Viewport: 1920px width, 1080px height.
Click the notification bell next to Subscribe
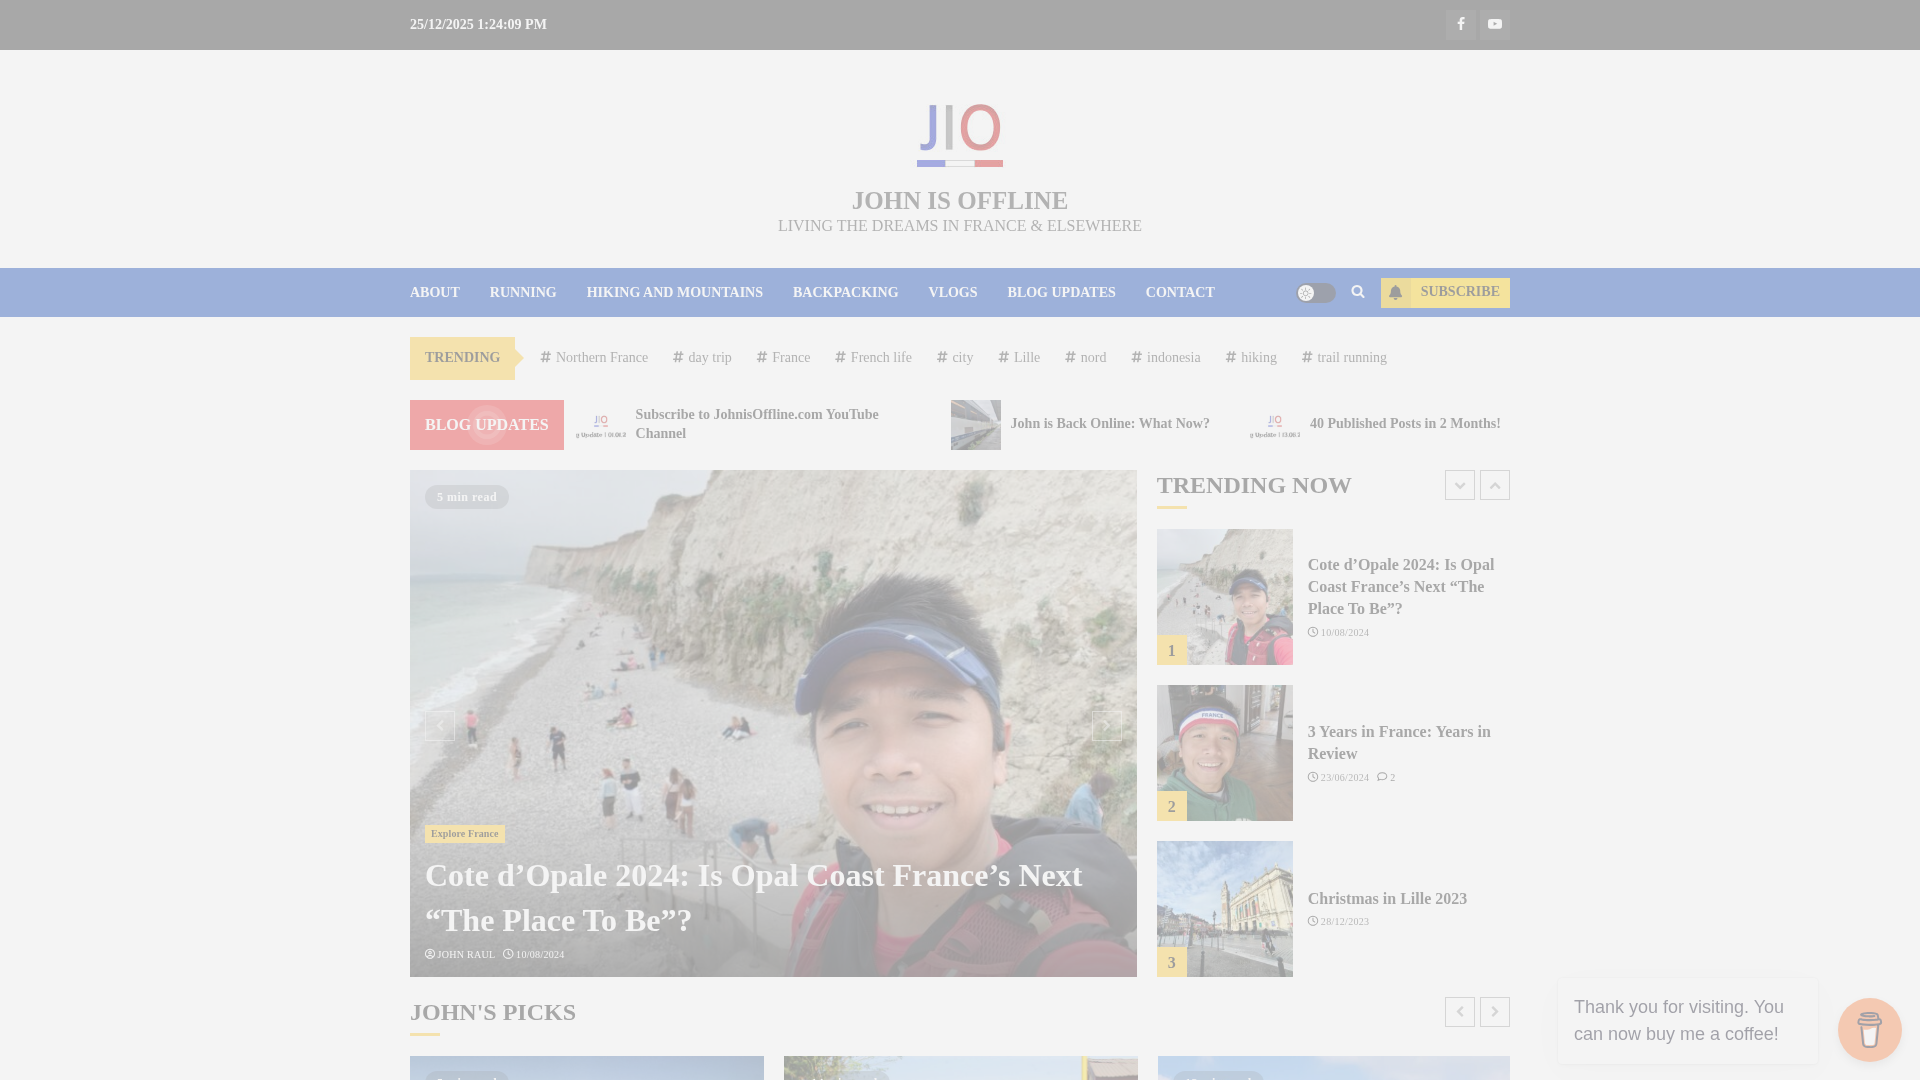tap(1396, 292)
